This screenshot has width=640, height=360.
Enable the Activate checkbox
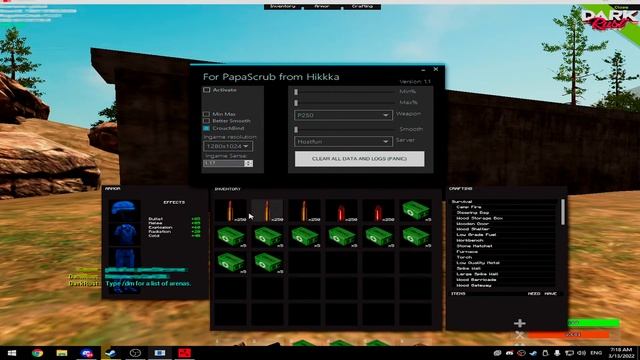click(x=207, y=90)
